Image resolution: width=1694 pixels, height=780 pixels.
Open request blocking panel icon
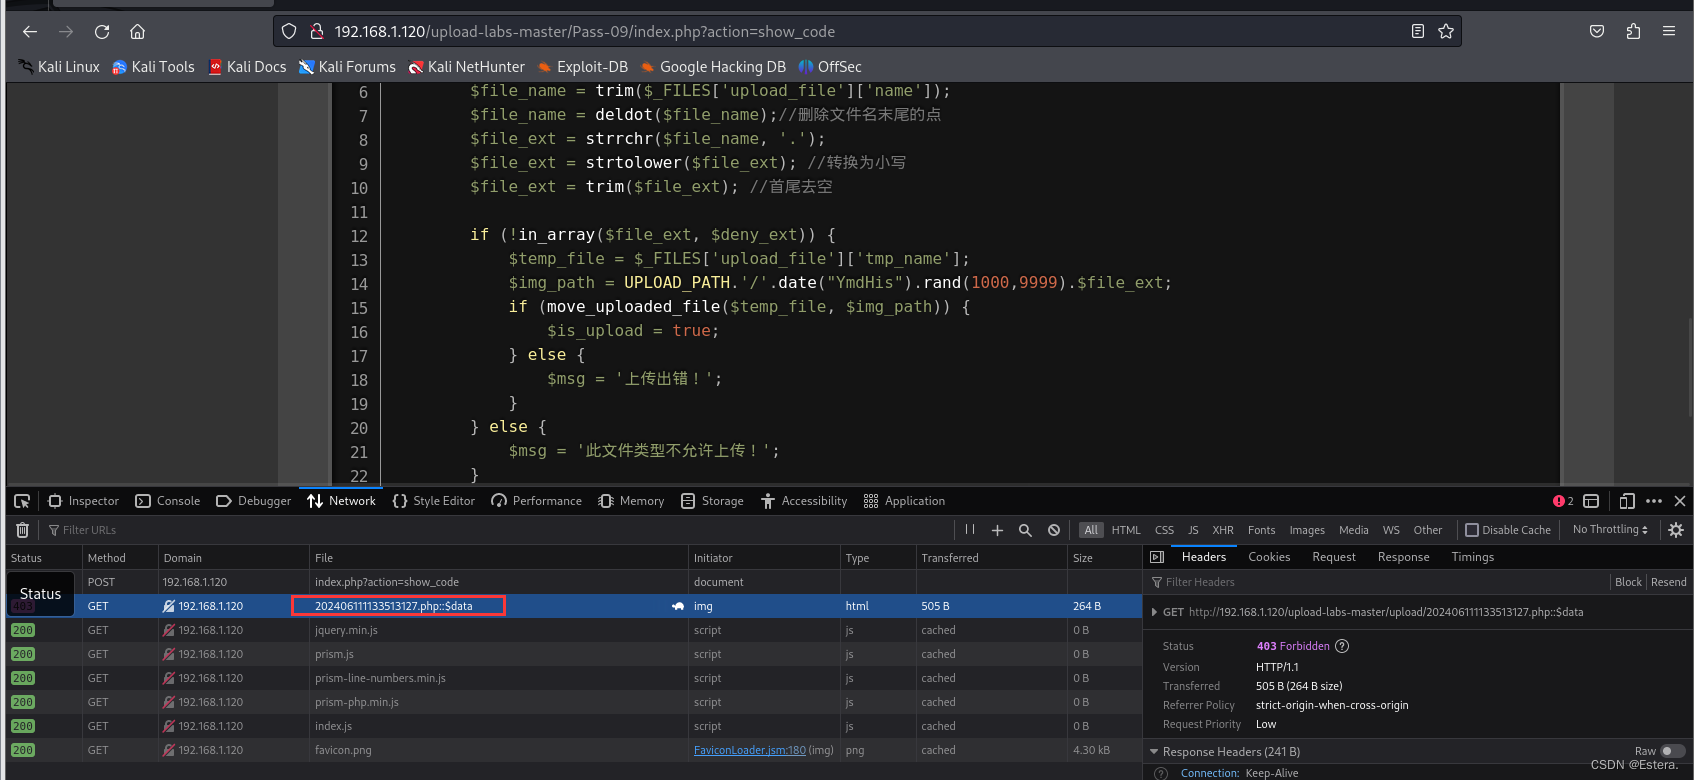1054,530
